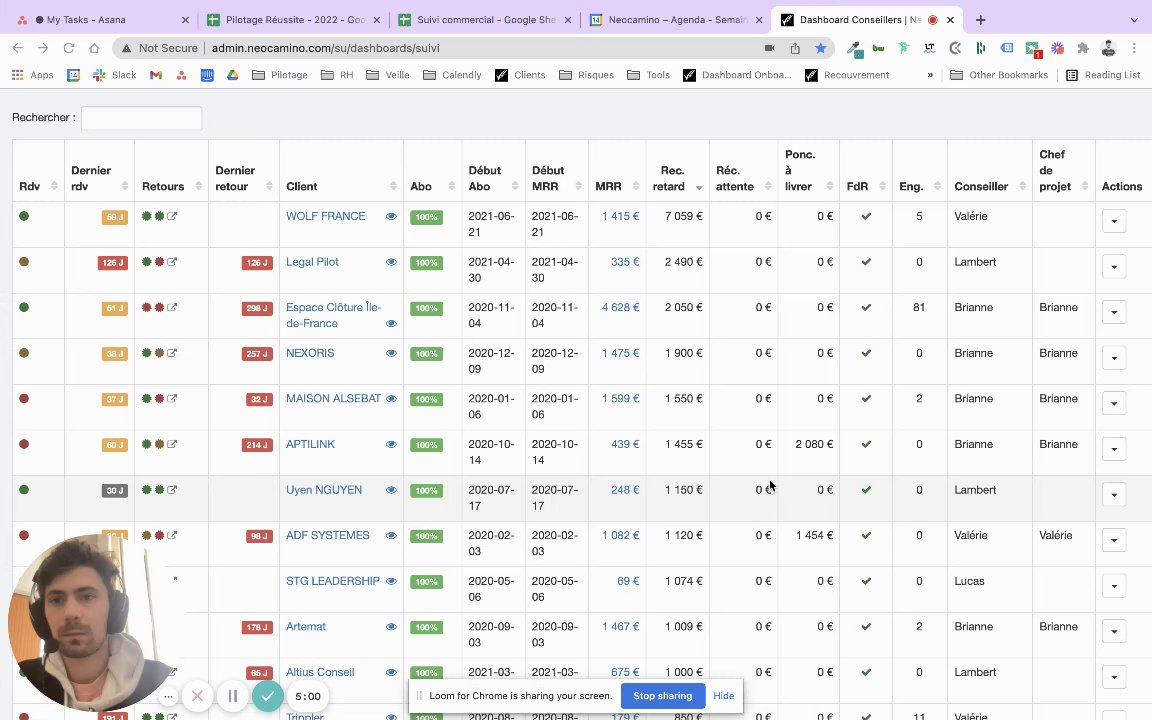Image resolution: width=1152 pixels, height=720 pixels.
Task: Open the Gmail bookmark icon
Action: 156,75
